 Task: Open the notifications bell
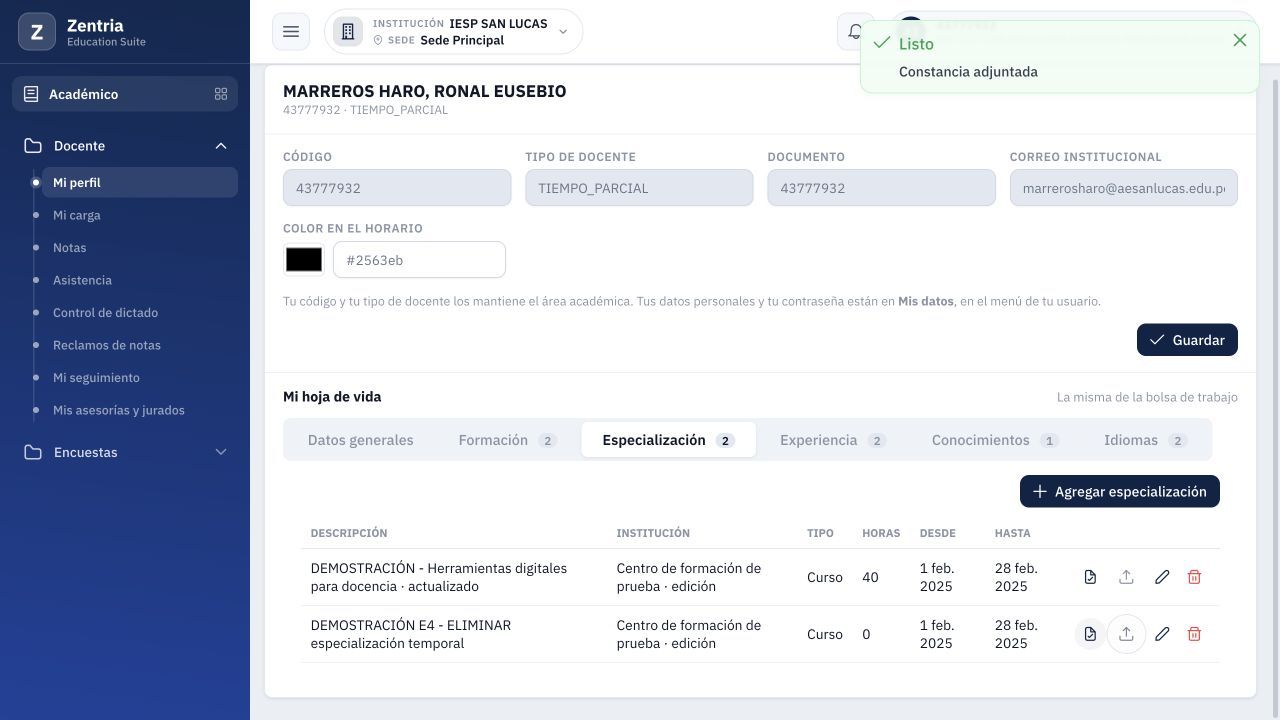click(x=853, y=32)
